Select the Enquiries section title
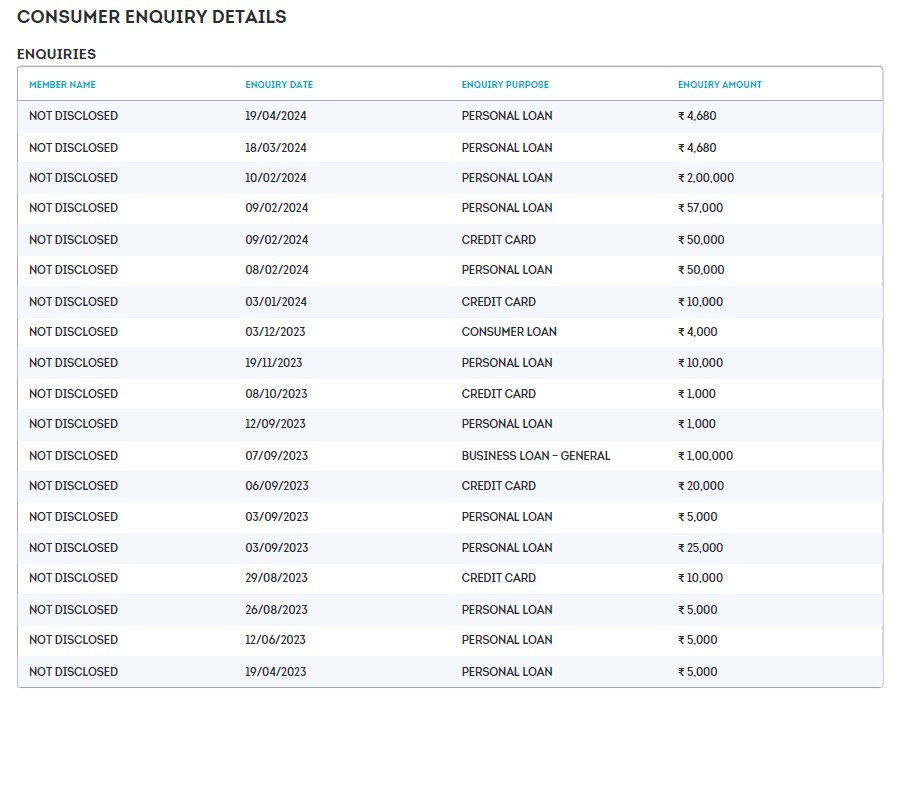This screenshot has height=806, width=901. (x=57, y=54)
